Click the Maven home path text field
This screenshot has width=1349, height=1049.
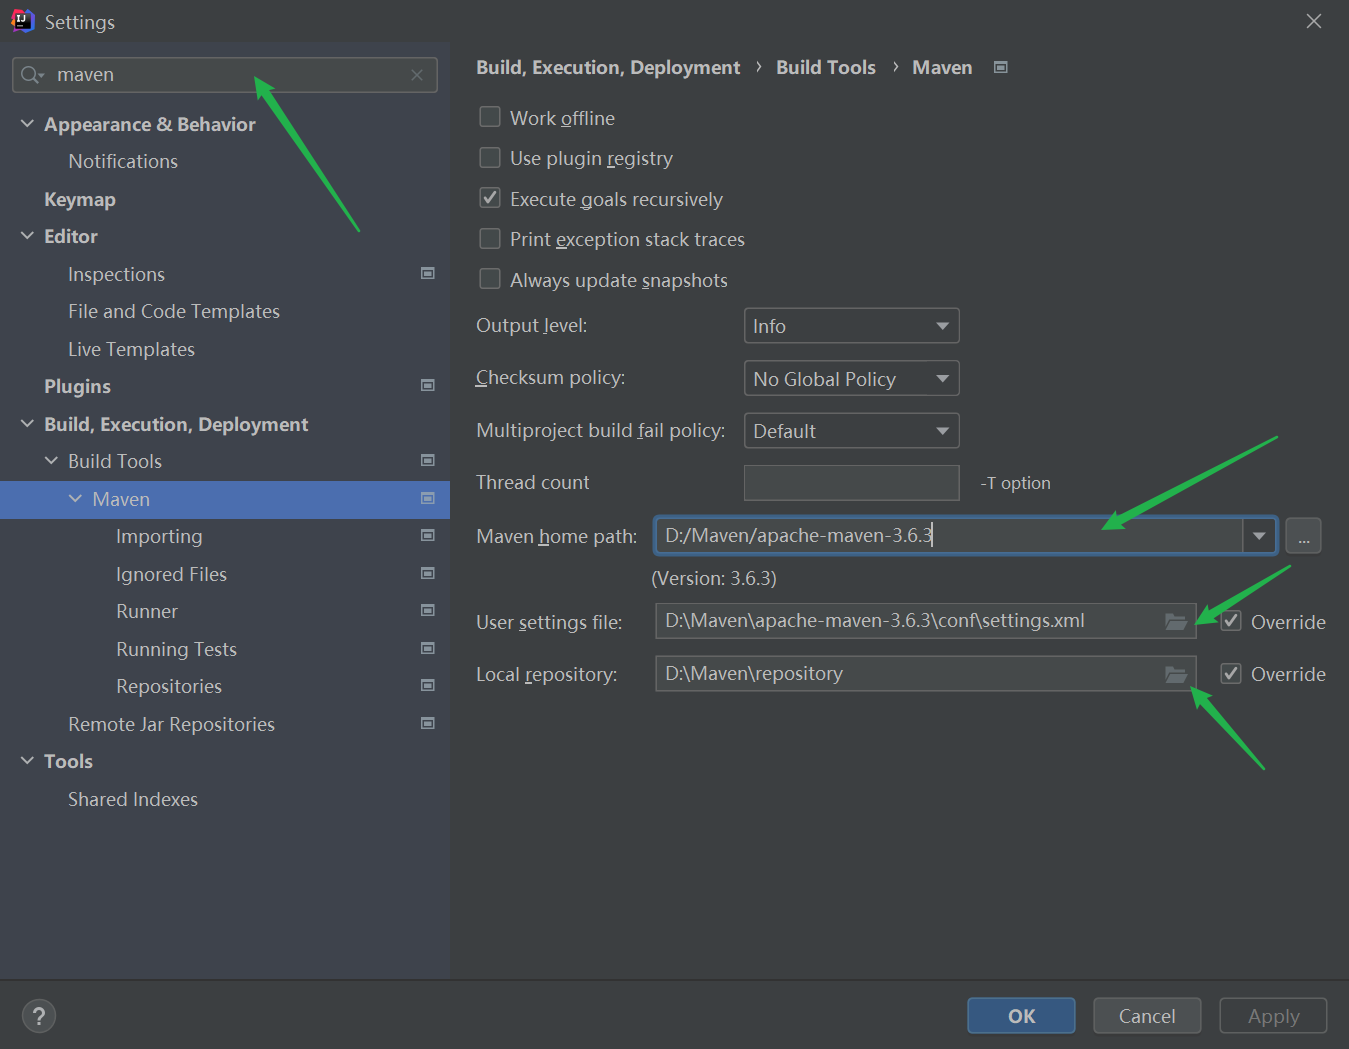(x=949, y=536)
